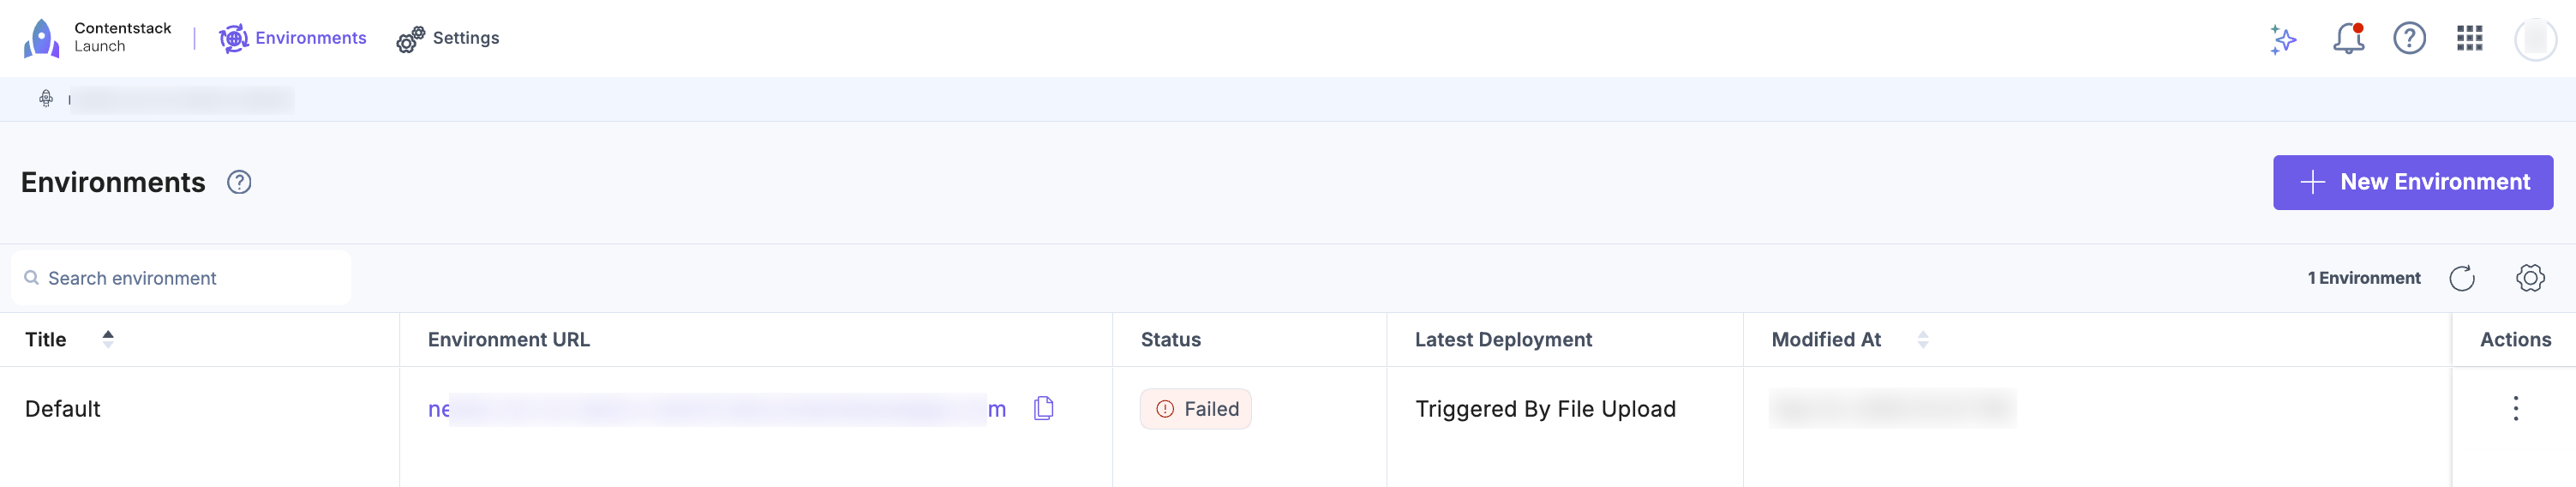The height and width of the screenshot is (487, 2576).
Task: Click the Contentstack Launch rocket logo
Action: [42, 38]
